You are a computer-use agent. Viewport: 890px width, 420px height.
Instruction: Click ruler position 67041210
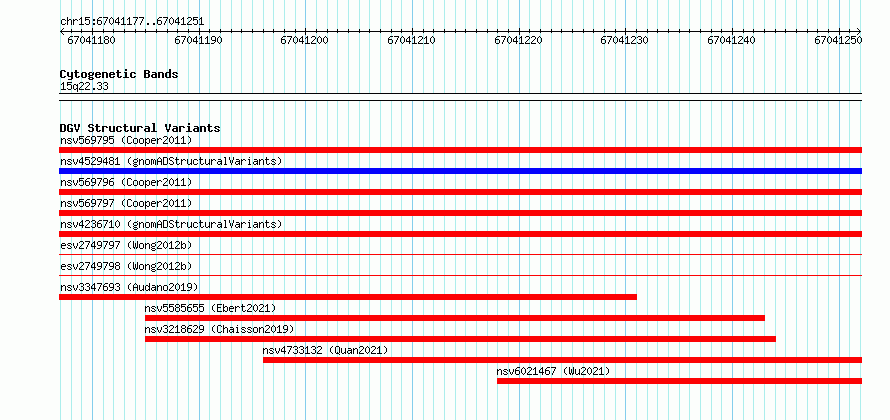click(x=412, y=40)
